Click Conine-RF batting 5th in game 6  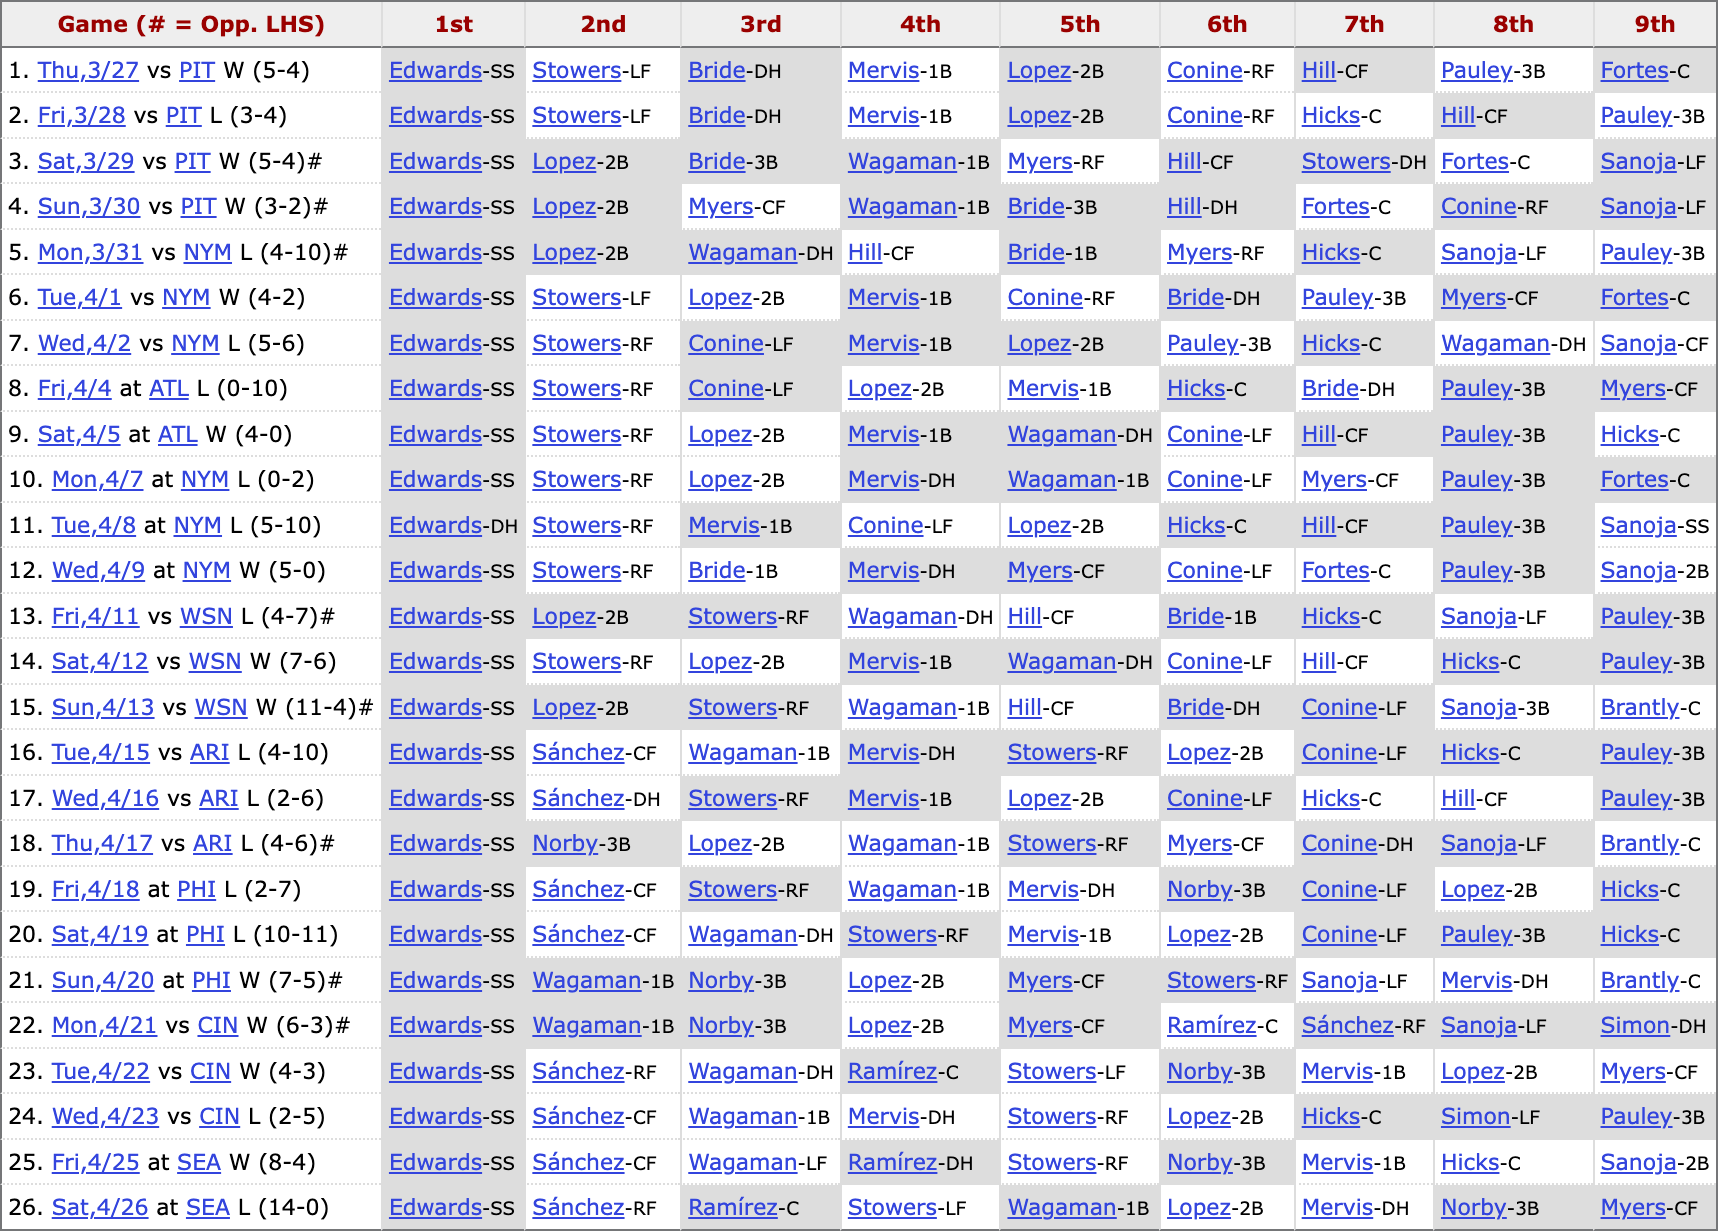pos(1061,298)
